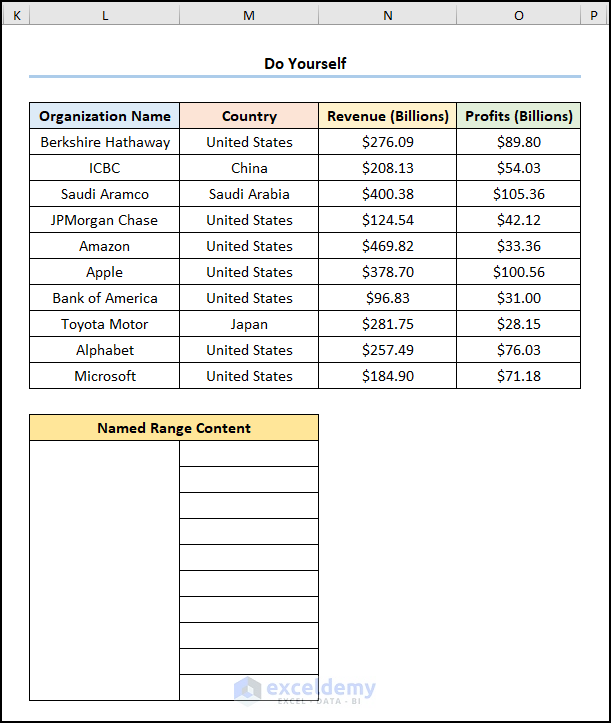
Task: Click the Toyota Motor cell
Action: point(105,324)
